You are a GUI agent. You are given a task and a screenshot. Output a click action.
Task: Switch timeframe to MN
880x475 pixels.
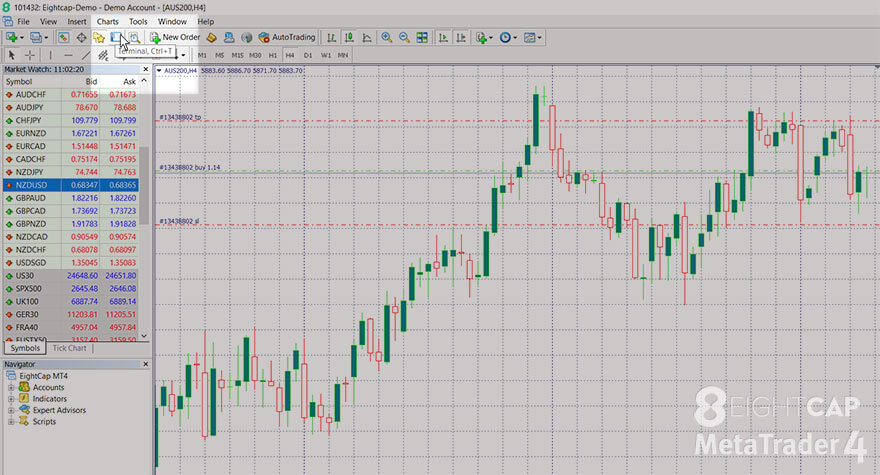tap(343, 55)
